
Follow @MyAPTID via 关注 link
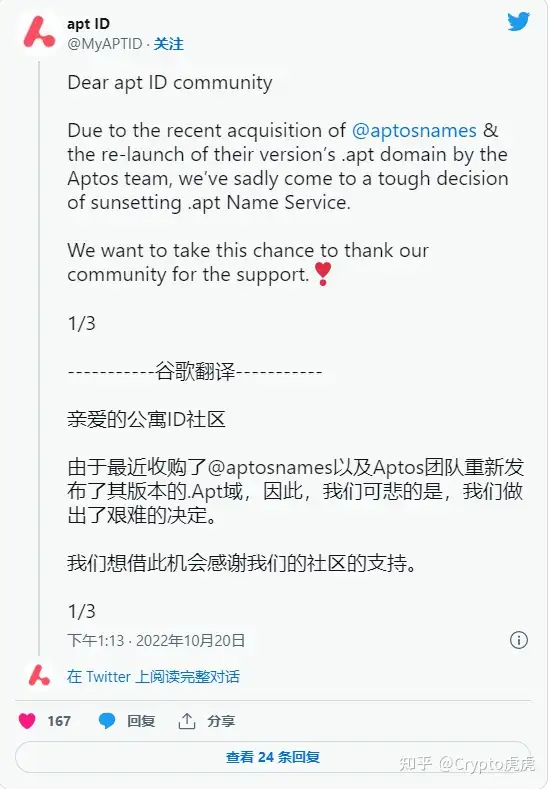point(169,44)
